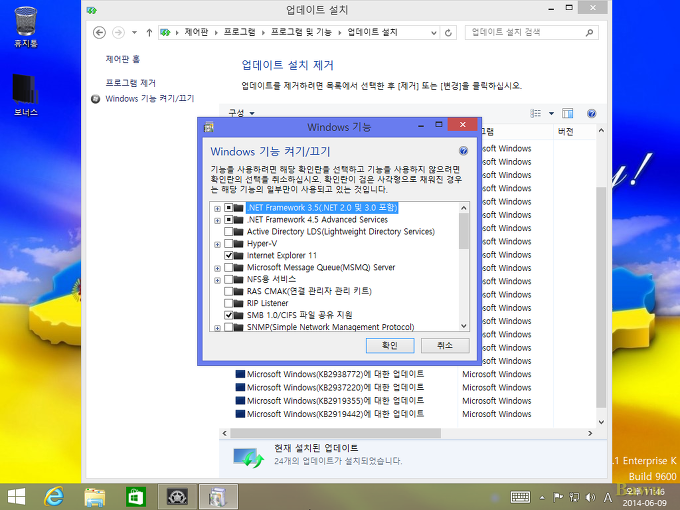Enable Active Directory LDS checkbox

(x=229, y=232)
